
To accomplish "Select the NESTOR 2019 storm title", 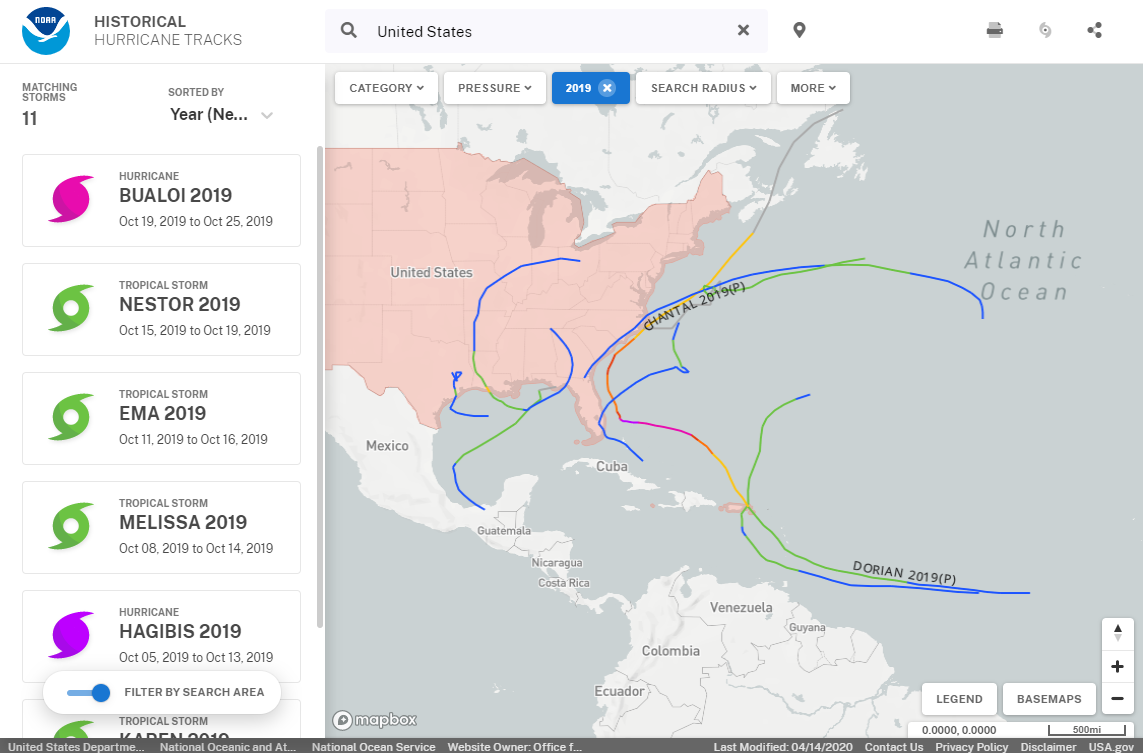I will click(x=180, y=304).
